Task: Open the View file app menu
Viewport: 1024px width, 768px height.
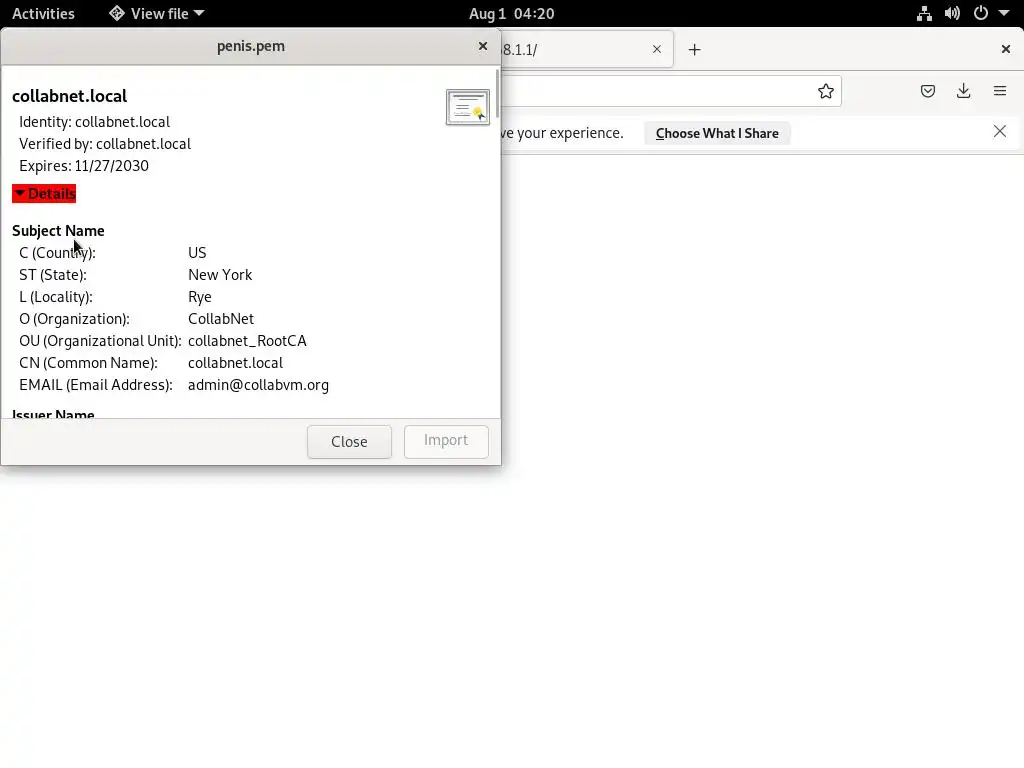Action: [x=157, y=13]
